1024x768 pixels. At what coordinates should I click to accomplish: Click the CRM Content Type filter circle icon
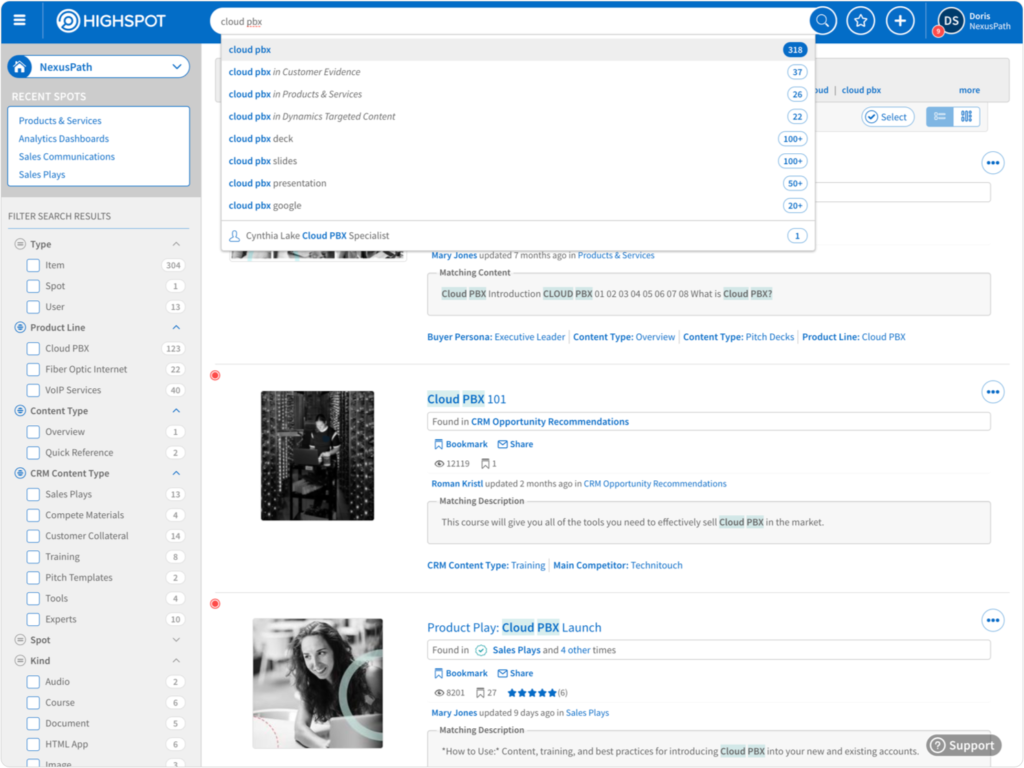20,473
